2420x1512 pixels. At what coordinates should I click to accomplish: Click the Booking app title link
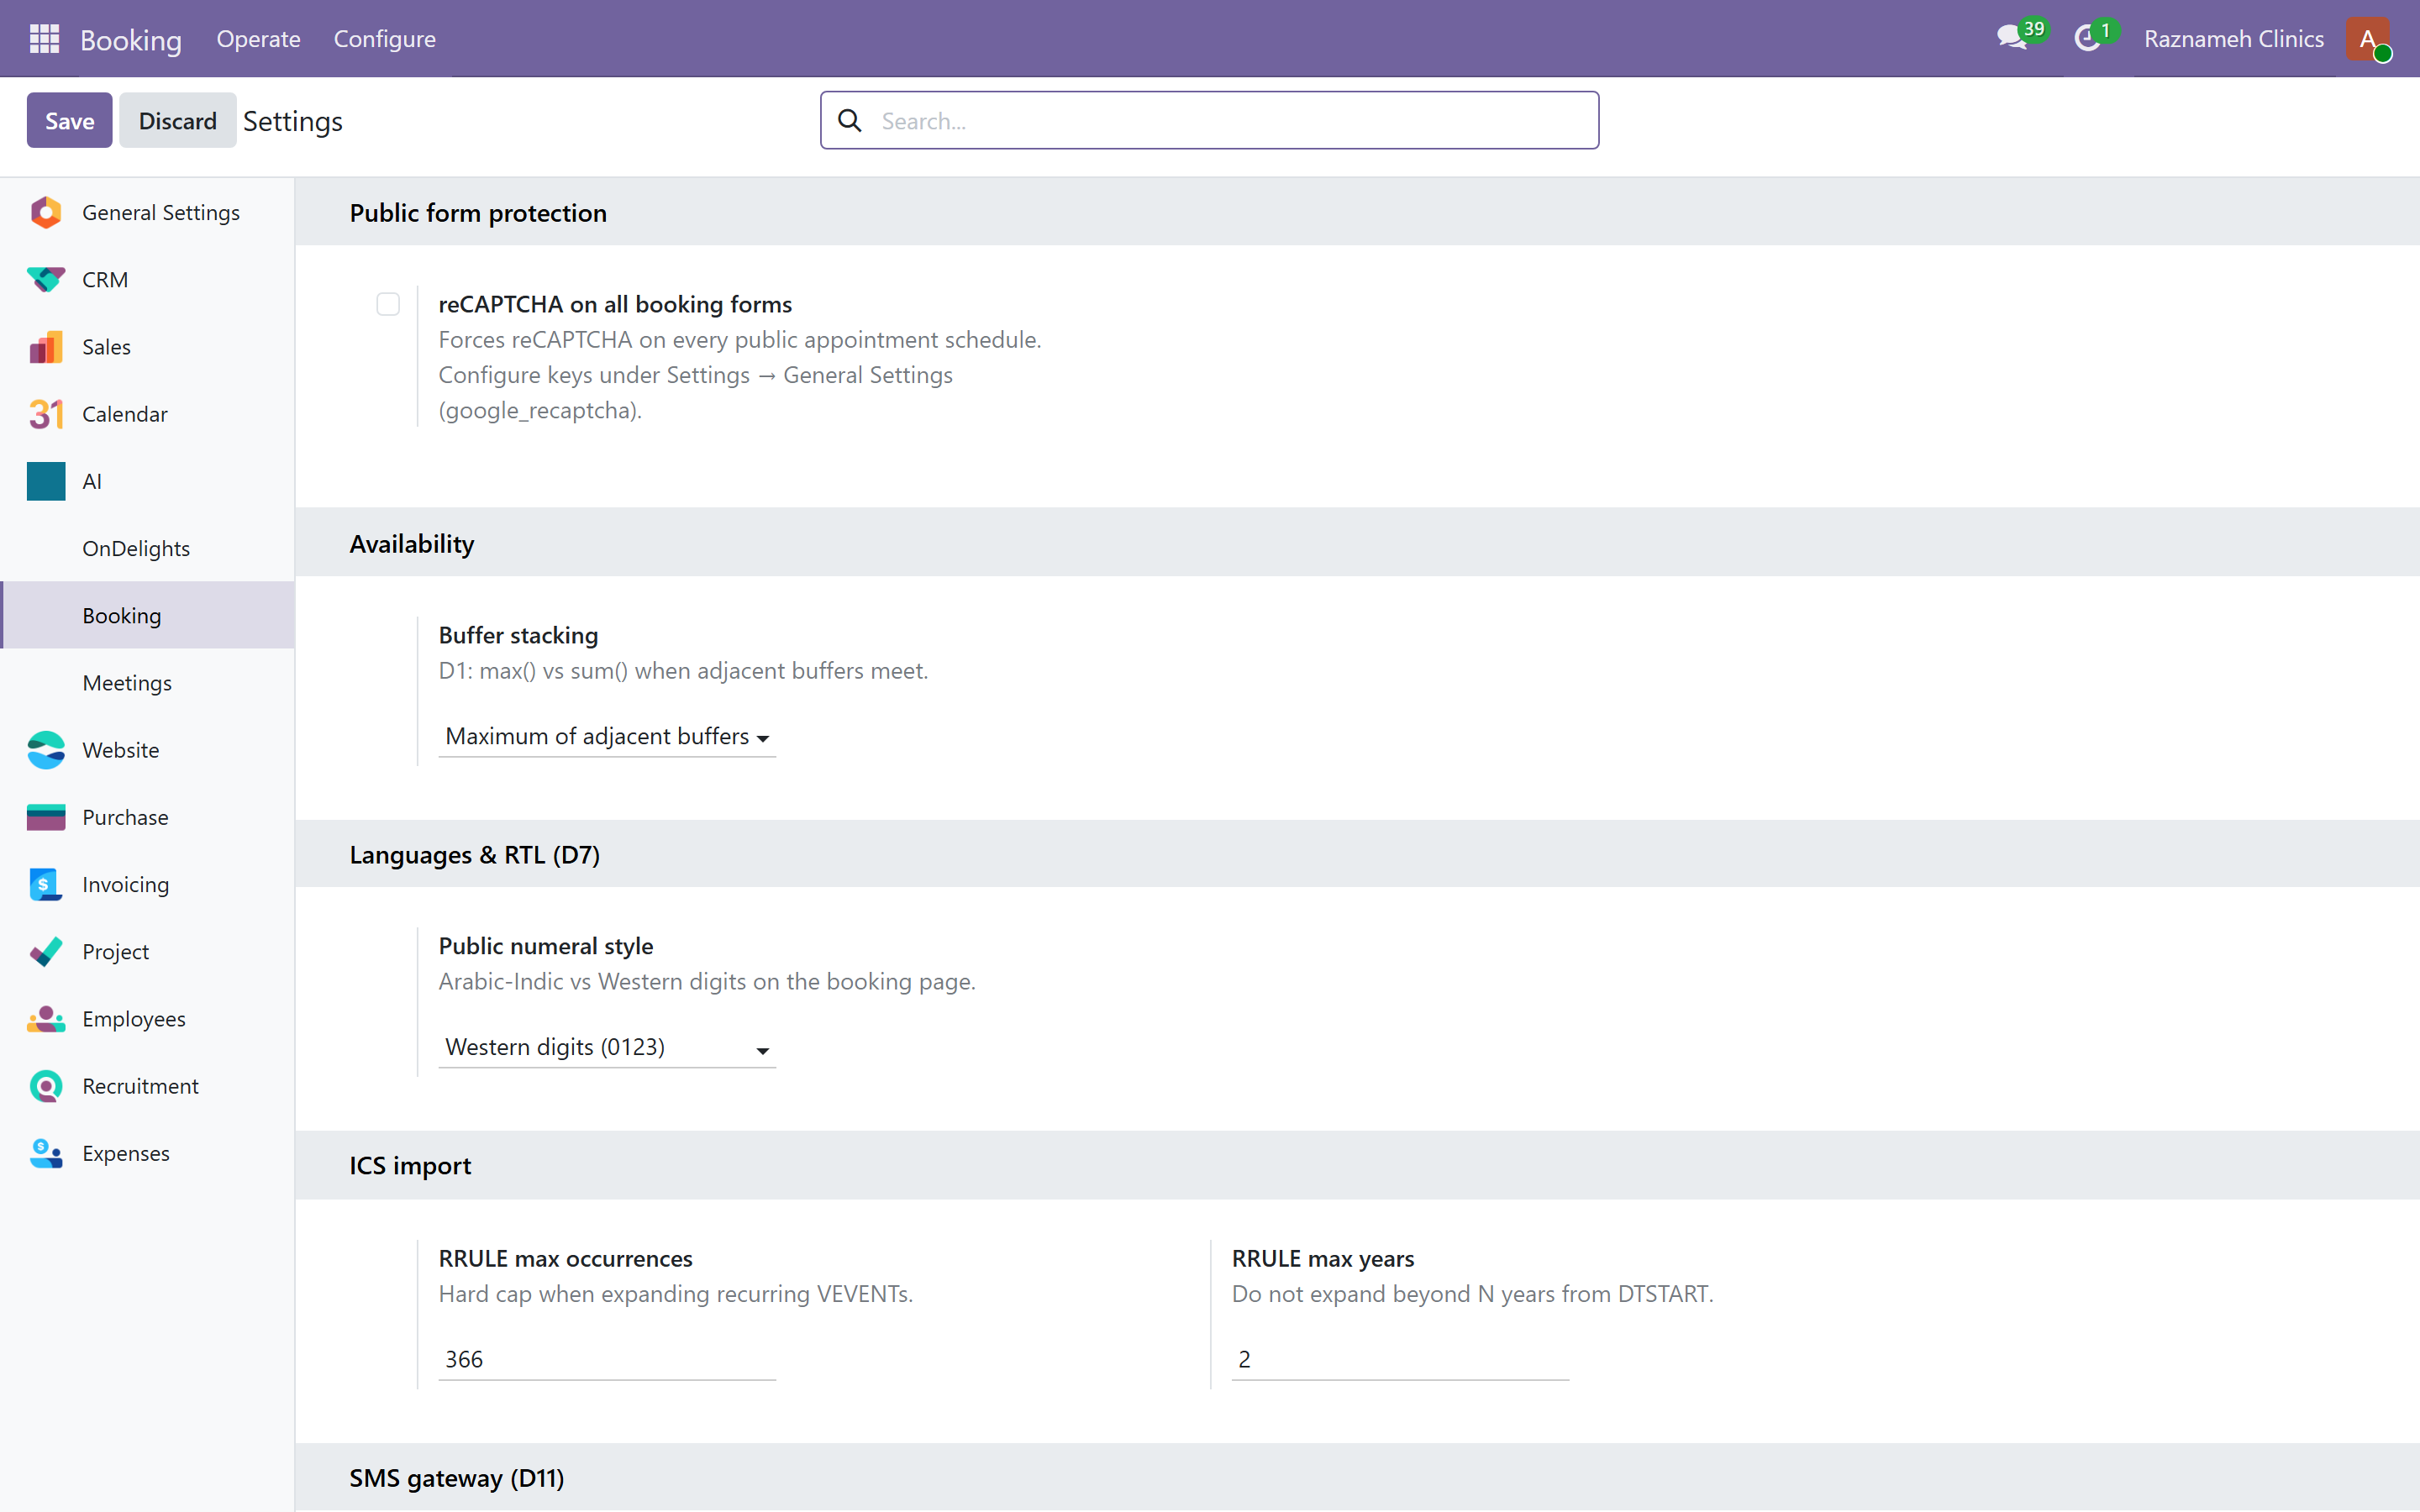131,40
